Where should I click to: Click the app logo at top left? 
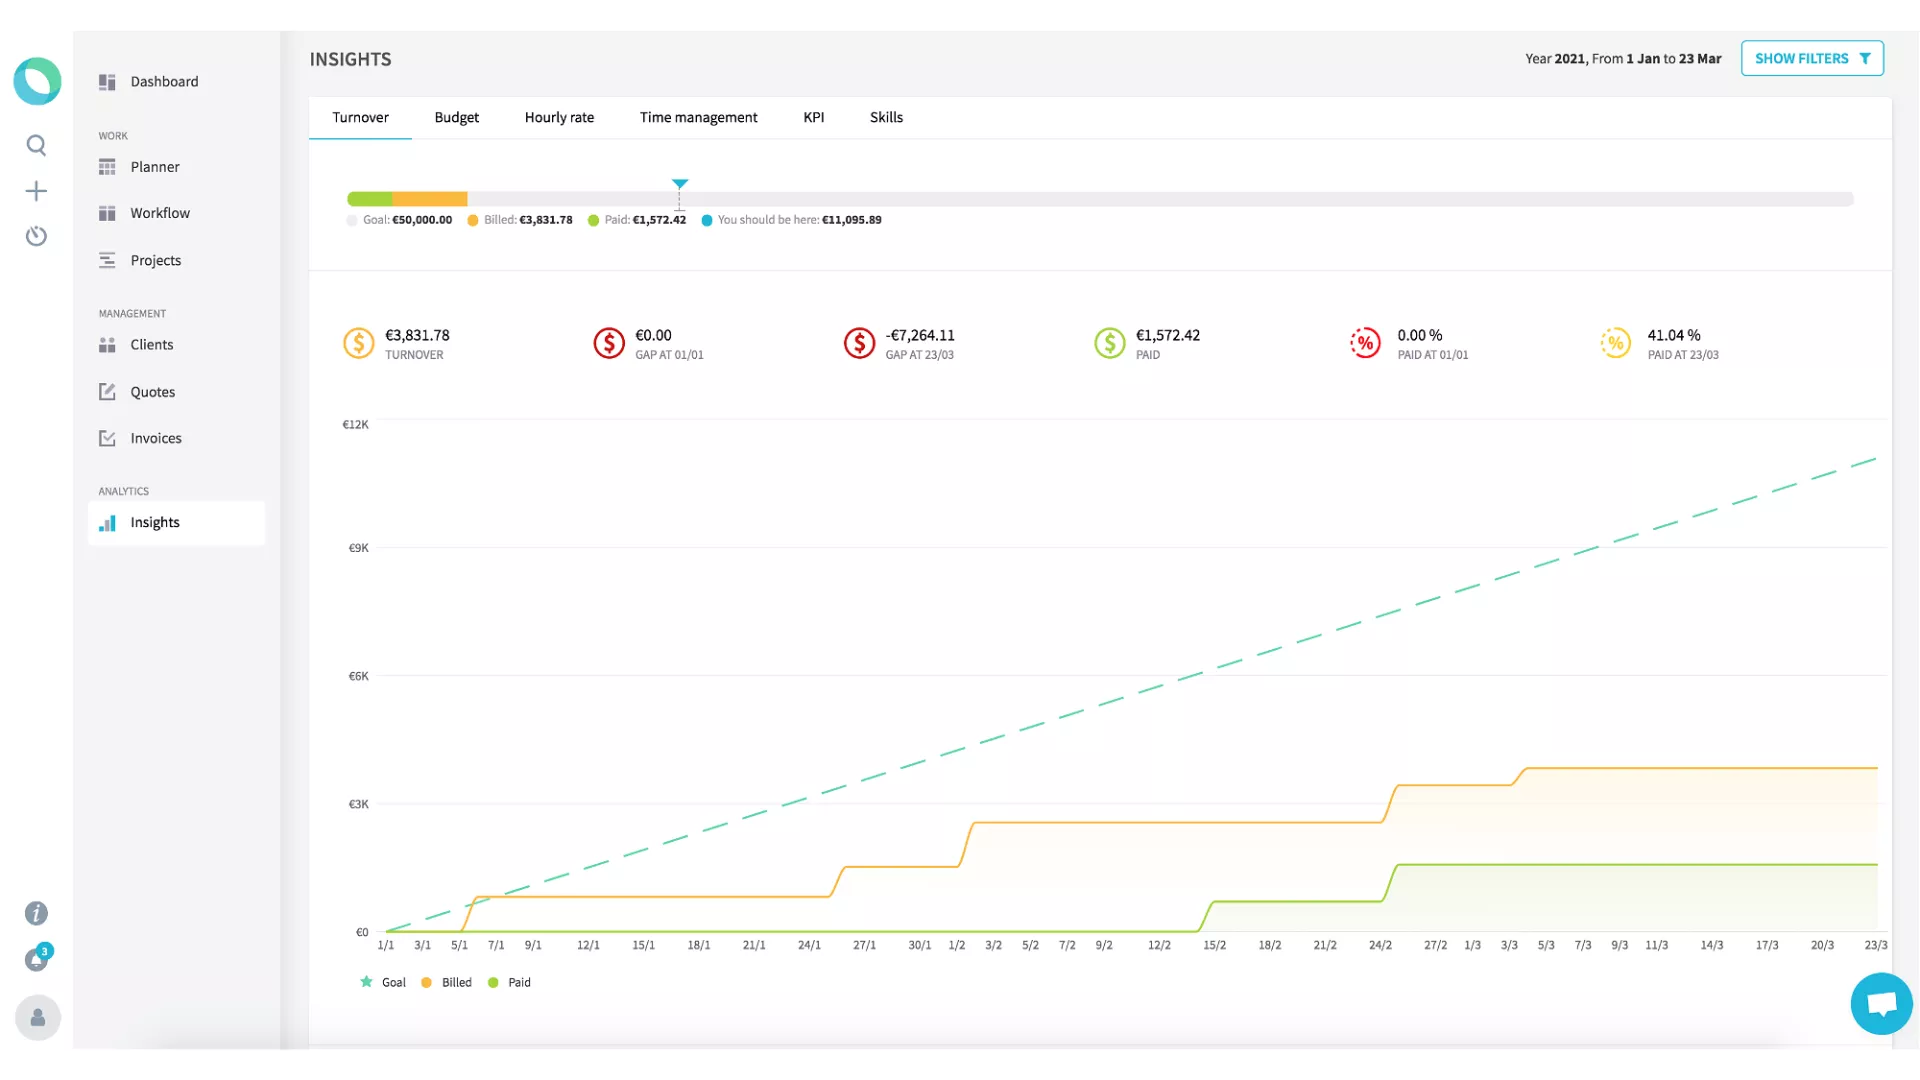[37, 81]
